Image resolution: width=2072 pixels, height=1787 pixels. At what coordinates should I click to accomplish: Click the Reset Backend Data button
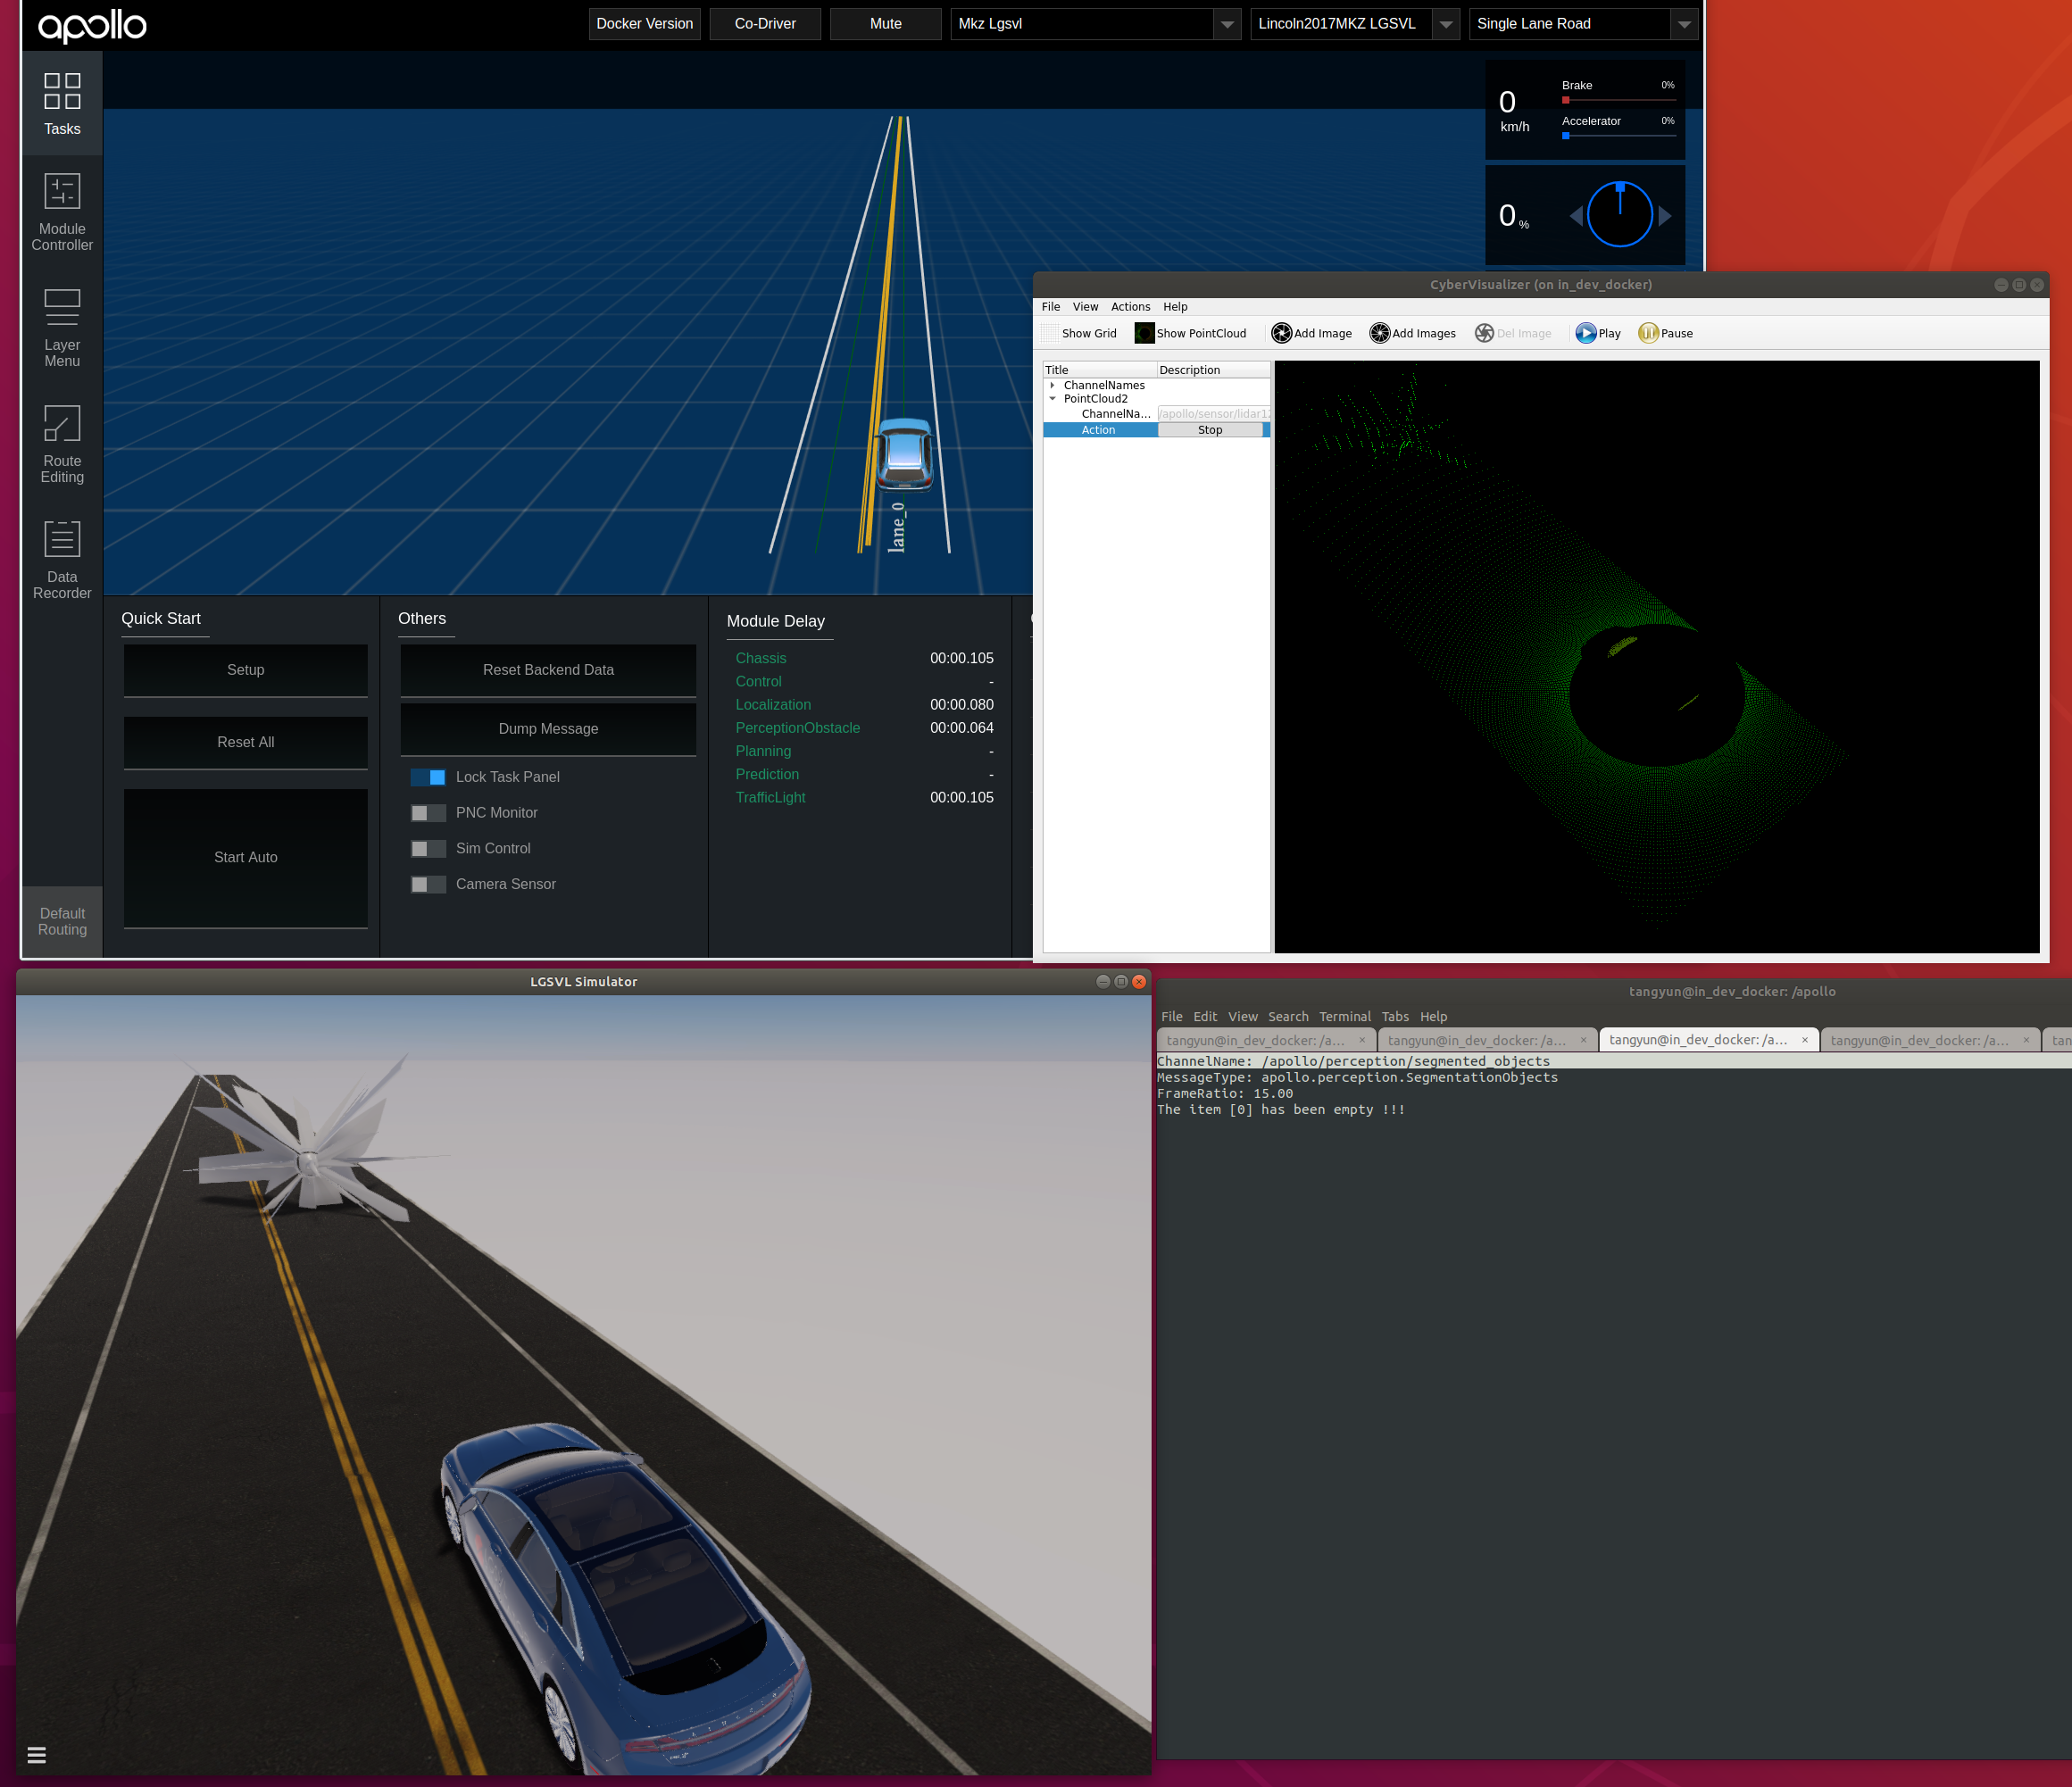(x=548, y=670)
